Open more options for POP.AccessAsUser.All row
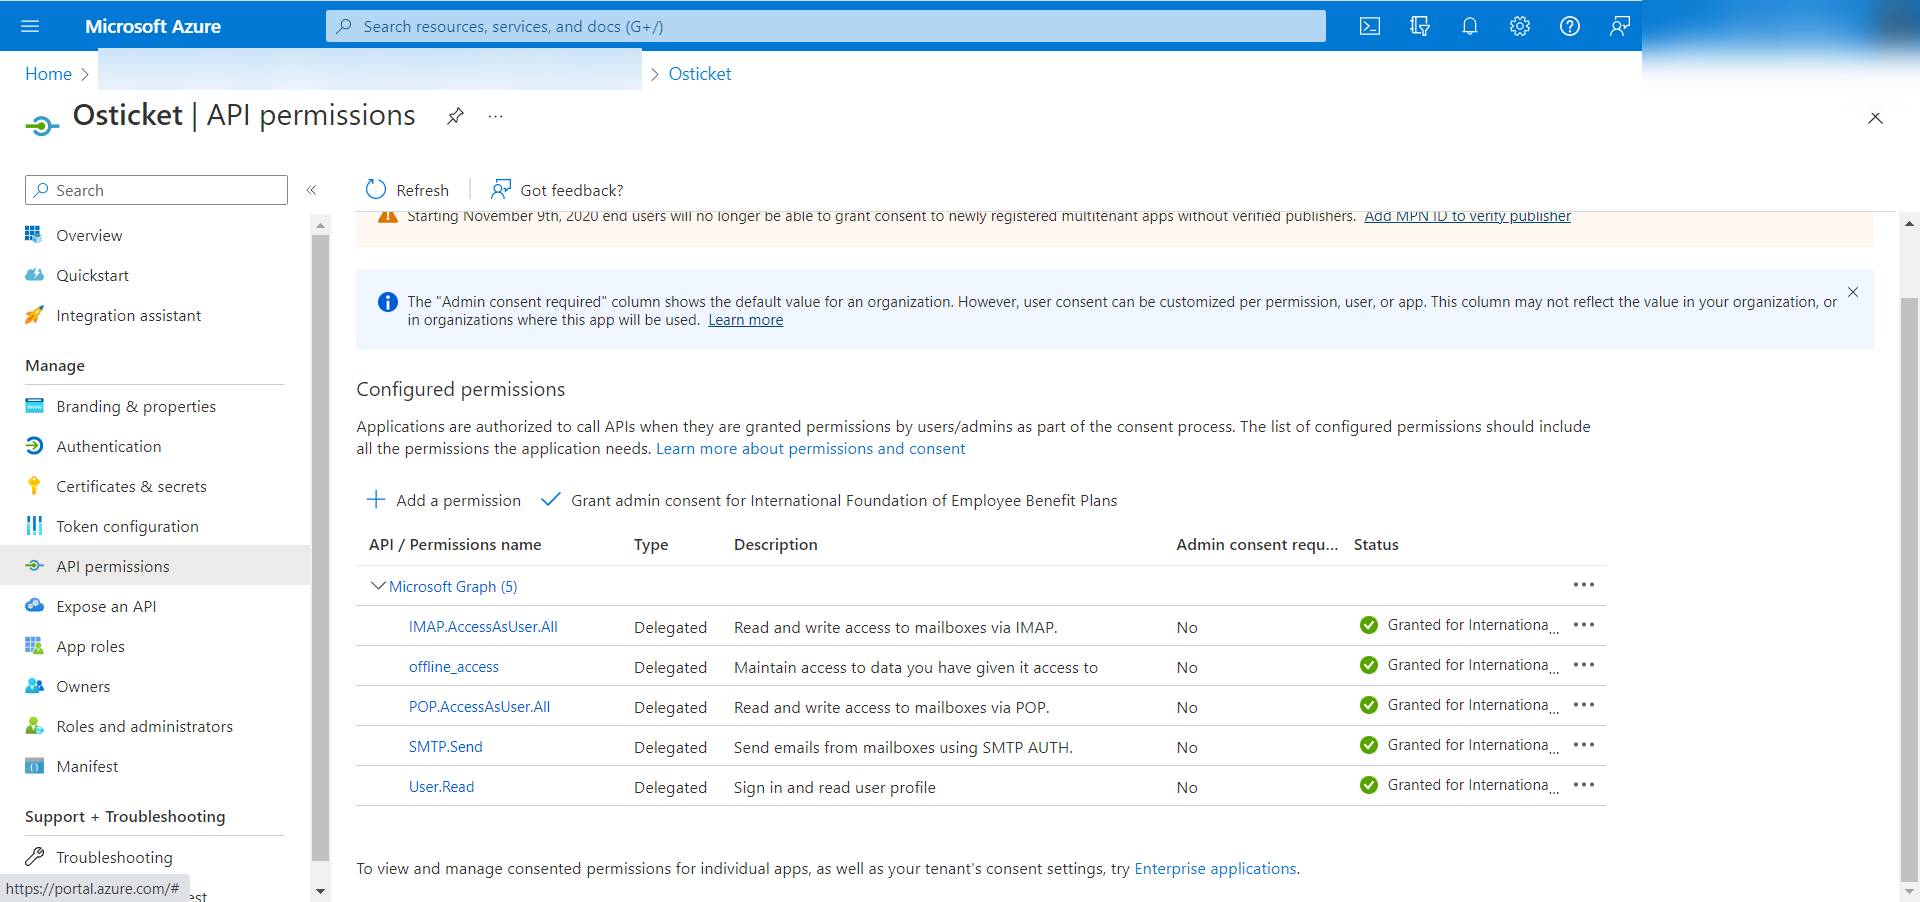The image size is (1920, 902). [x=1584, y=705]
